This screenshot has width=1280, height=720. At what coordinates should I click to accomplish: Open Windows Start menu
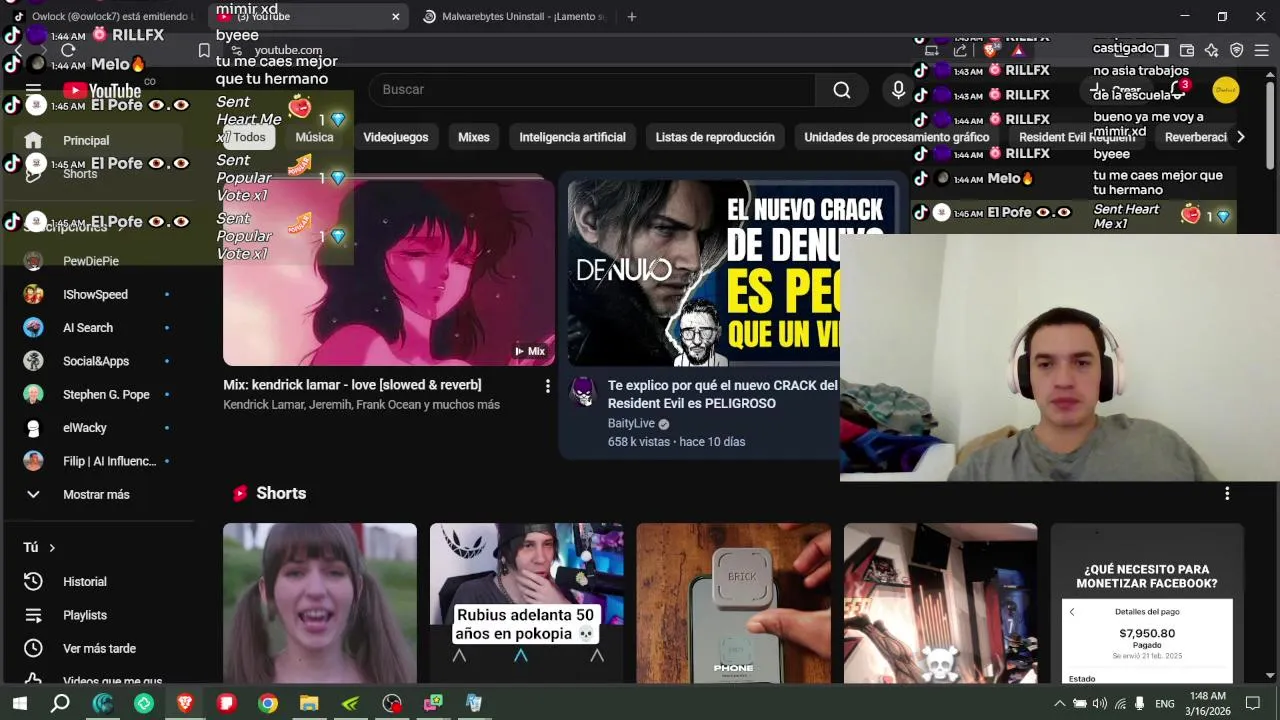(x=19, y=703)
